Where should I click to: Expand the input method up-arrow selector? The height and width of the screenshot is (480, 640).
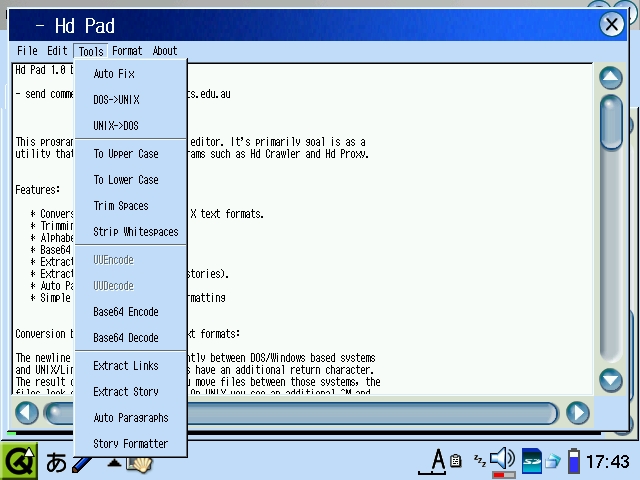[114, 463]
